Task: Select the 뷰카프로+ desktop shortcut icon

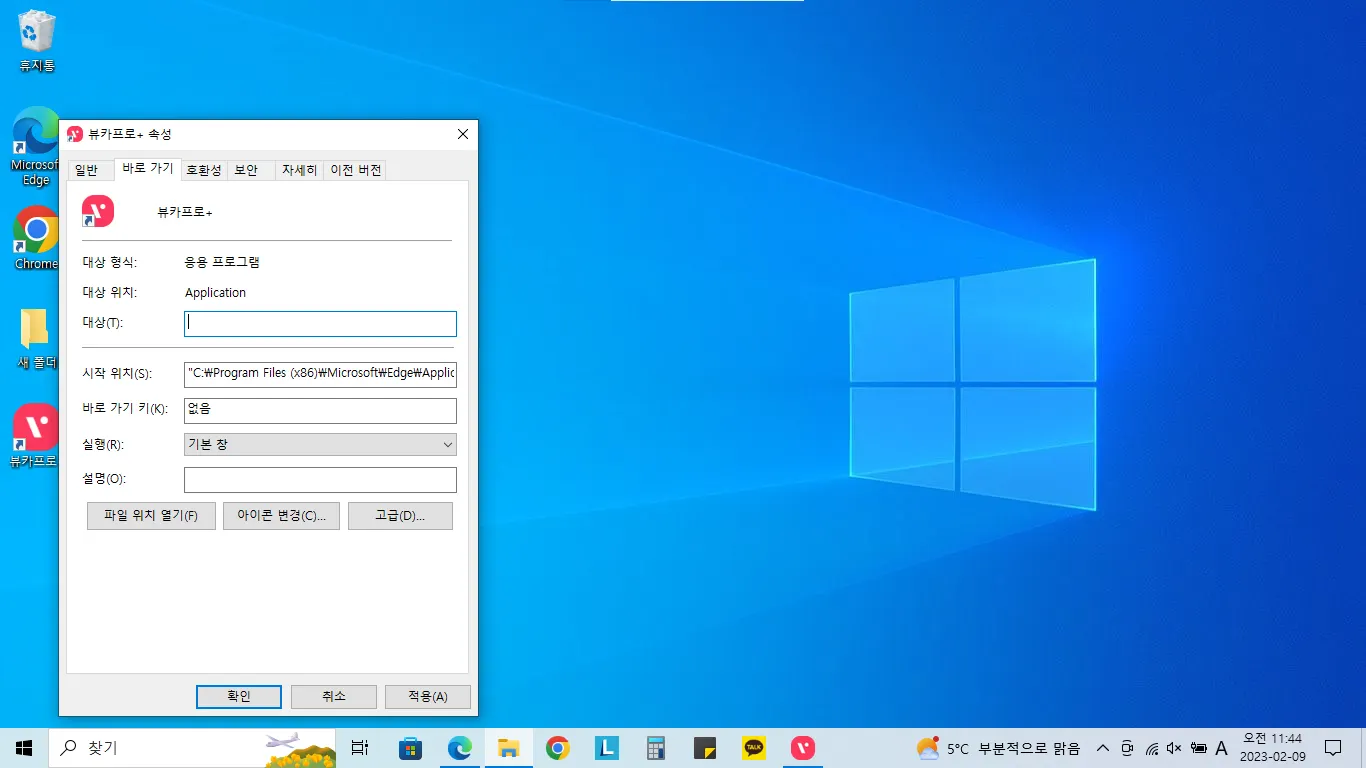Action: [34, 437]
